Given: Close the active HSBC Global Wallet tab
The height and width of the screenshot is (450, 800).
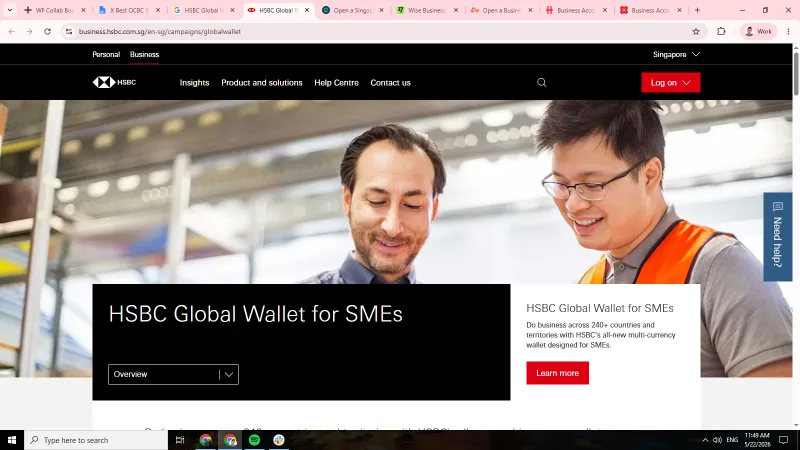Looking at the screenshot, I should pyautogui.click(x=307, y=10).
